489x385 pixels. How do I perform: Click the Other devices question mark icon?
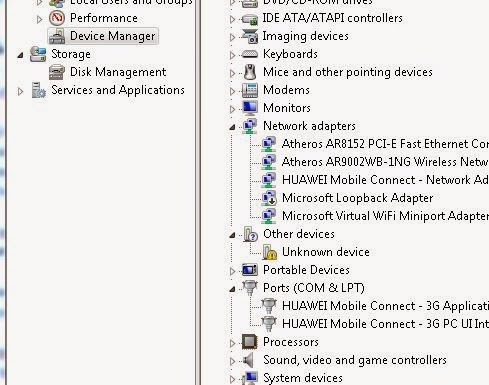[250, 234]
